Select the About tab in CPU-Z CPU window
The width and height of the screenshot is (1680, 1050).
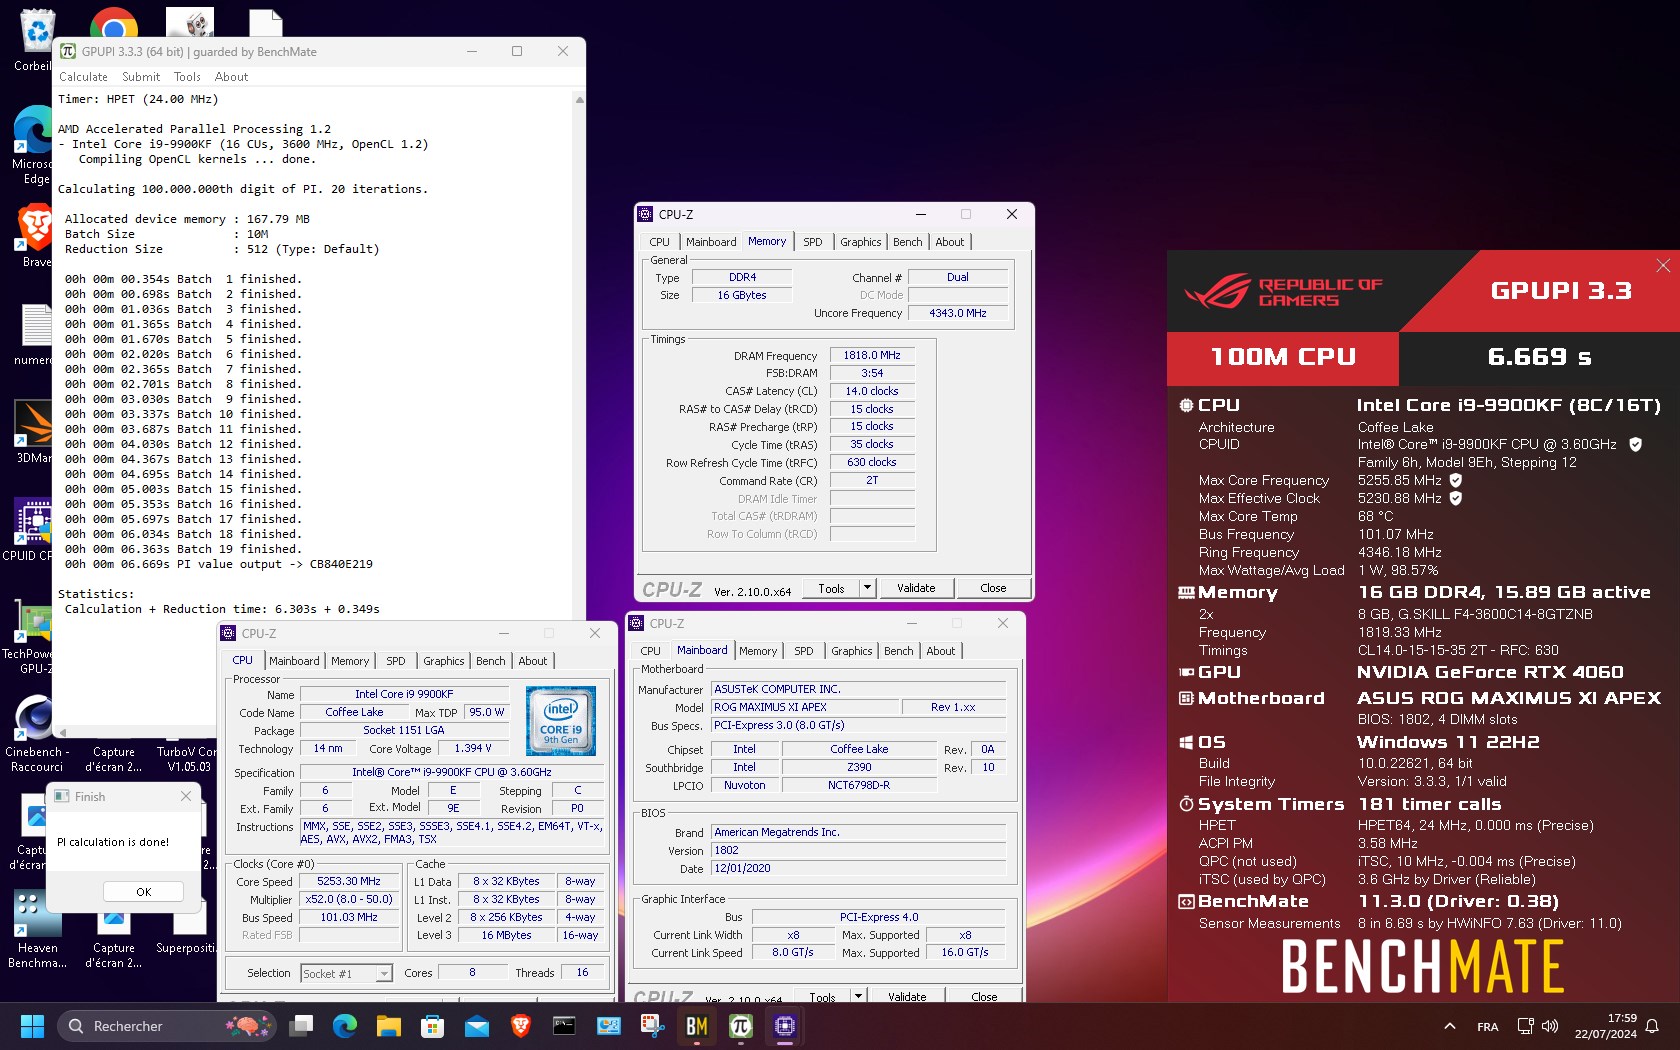click(533, 661)
